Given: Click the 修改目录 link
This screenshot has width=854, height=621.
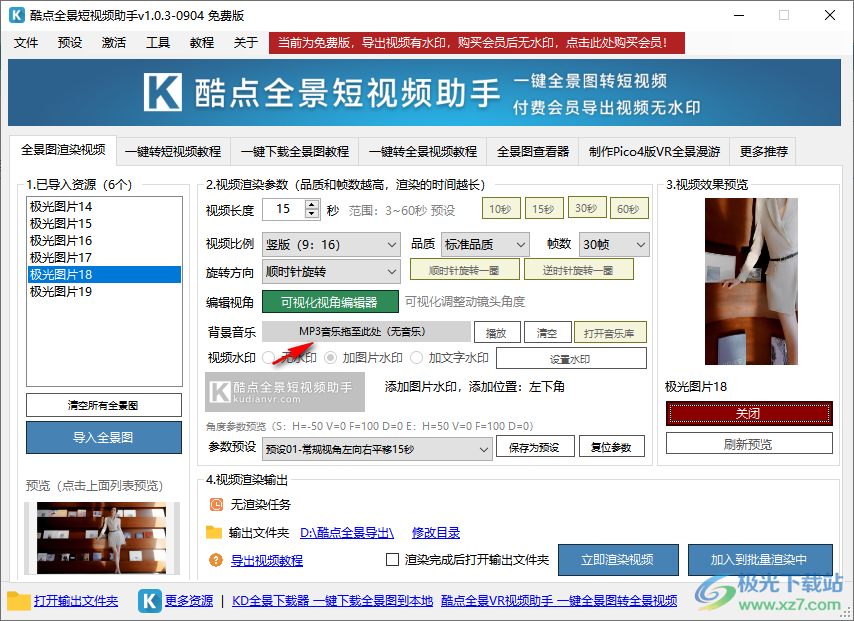Looking at the screenshot, I should pyautogui.click(x=435, y=532).
